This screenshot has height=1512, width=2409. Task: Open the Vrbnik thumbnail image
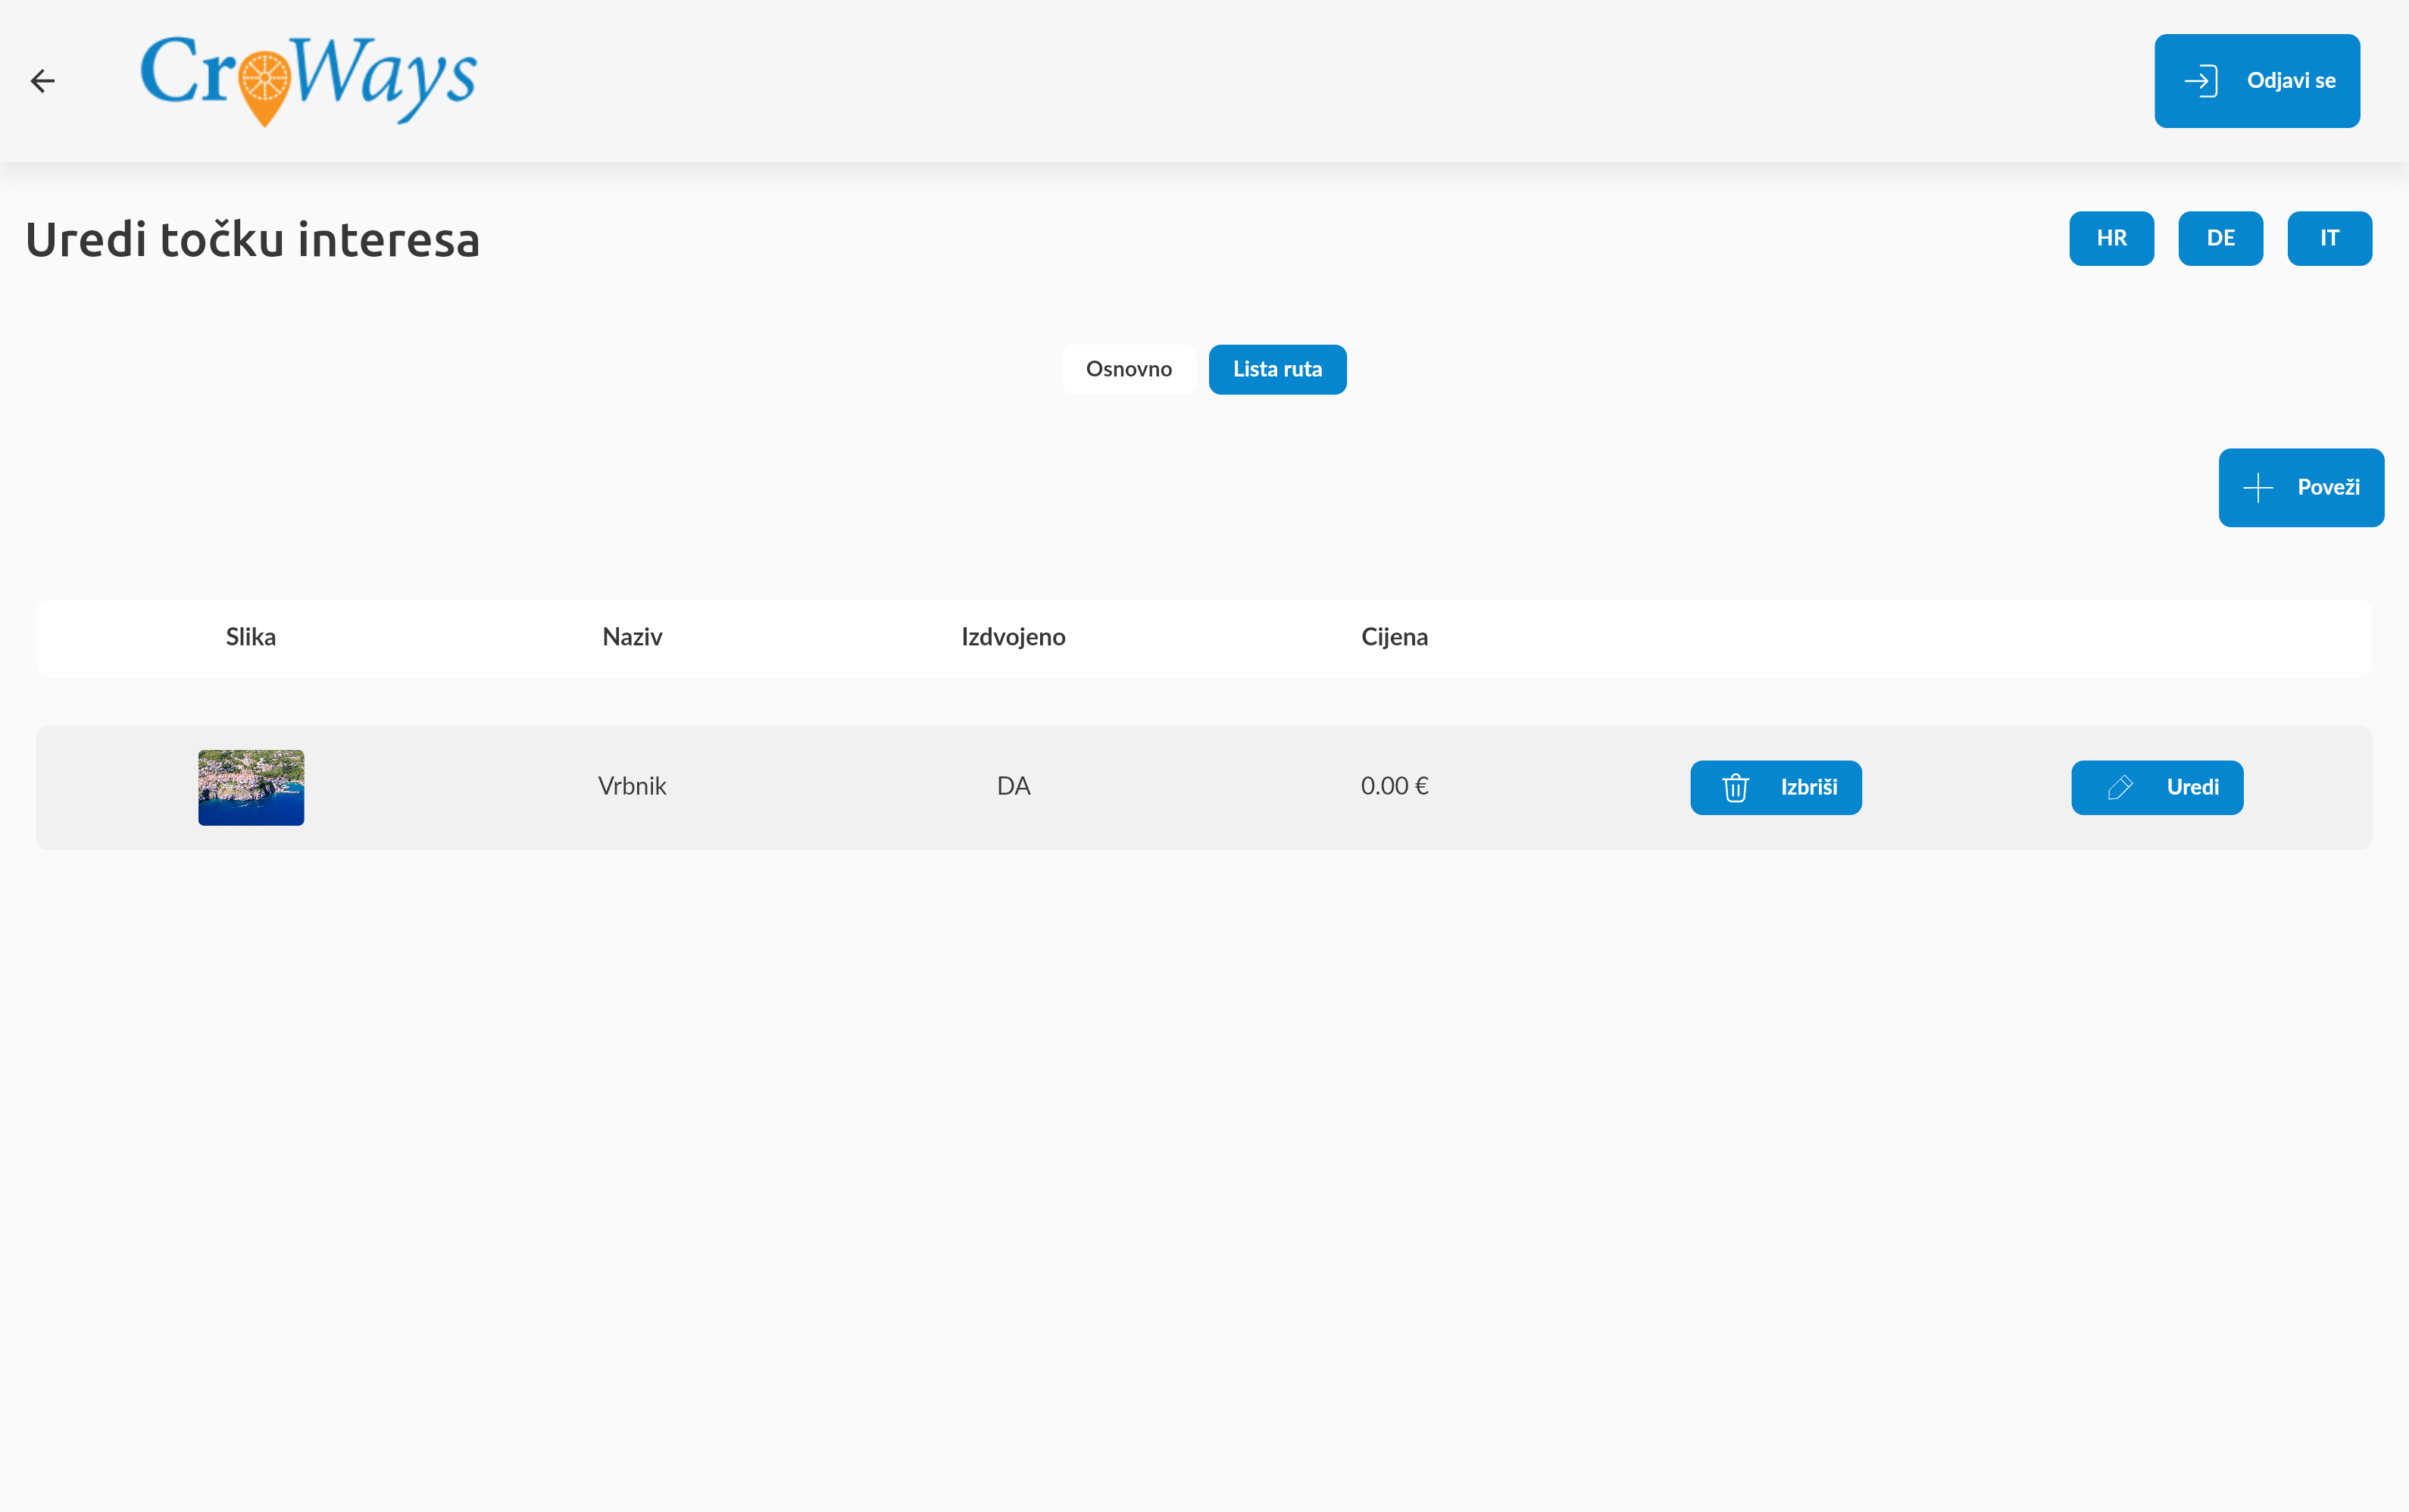click(251, 788)
